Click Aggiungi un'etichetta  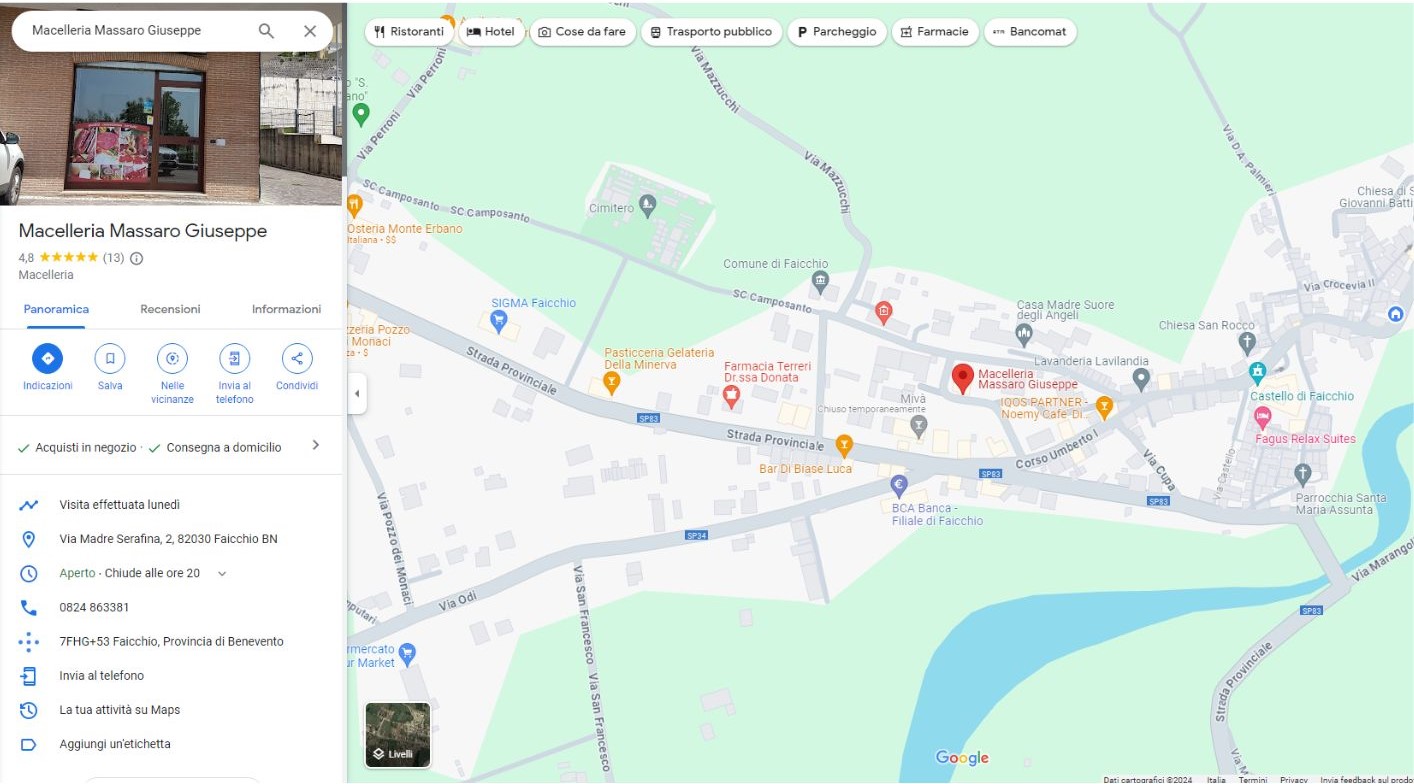click(x=115, y=744)
